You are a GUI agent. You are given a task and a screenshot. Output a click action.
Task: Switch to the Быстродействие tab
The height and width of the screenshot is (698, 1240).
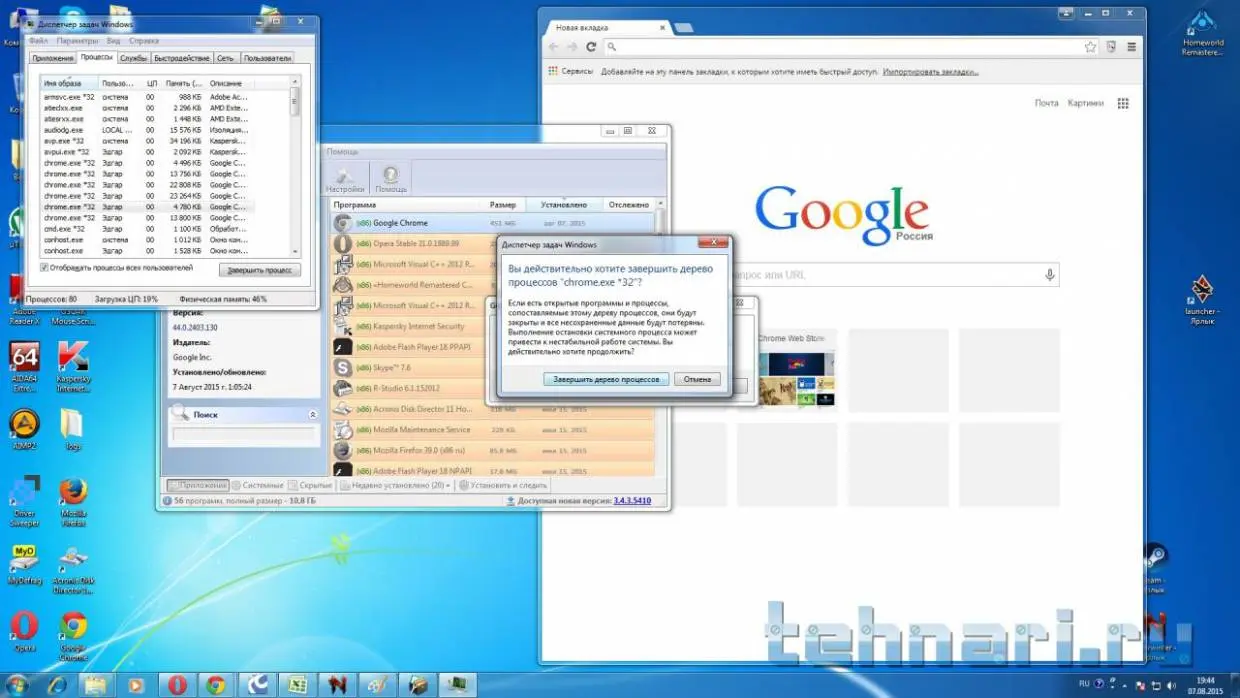click(183, 58)
